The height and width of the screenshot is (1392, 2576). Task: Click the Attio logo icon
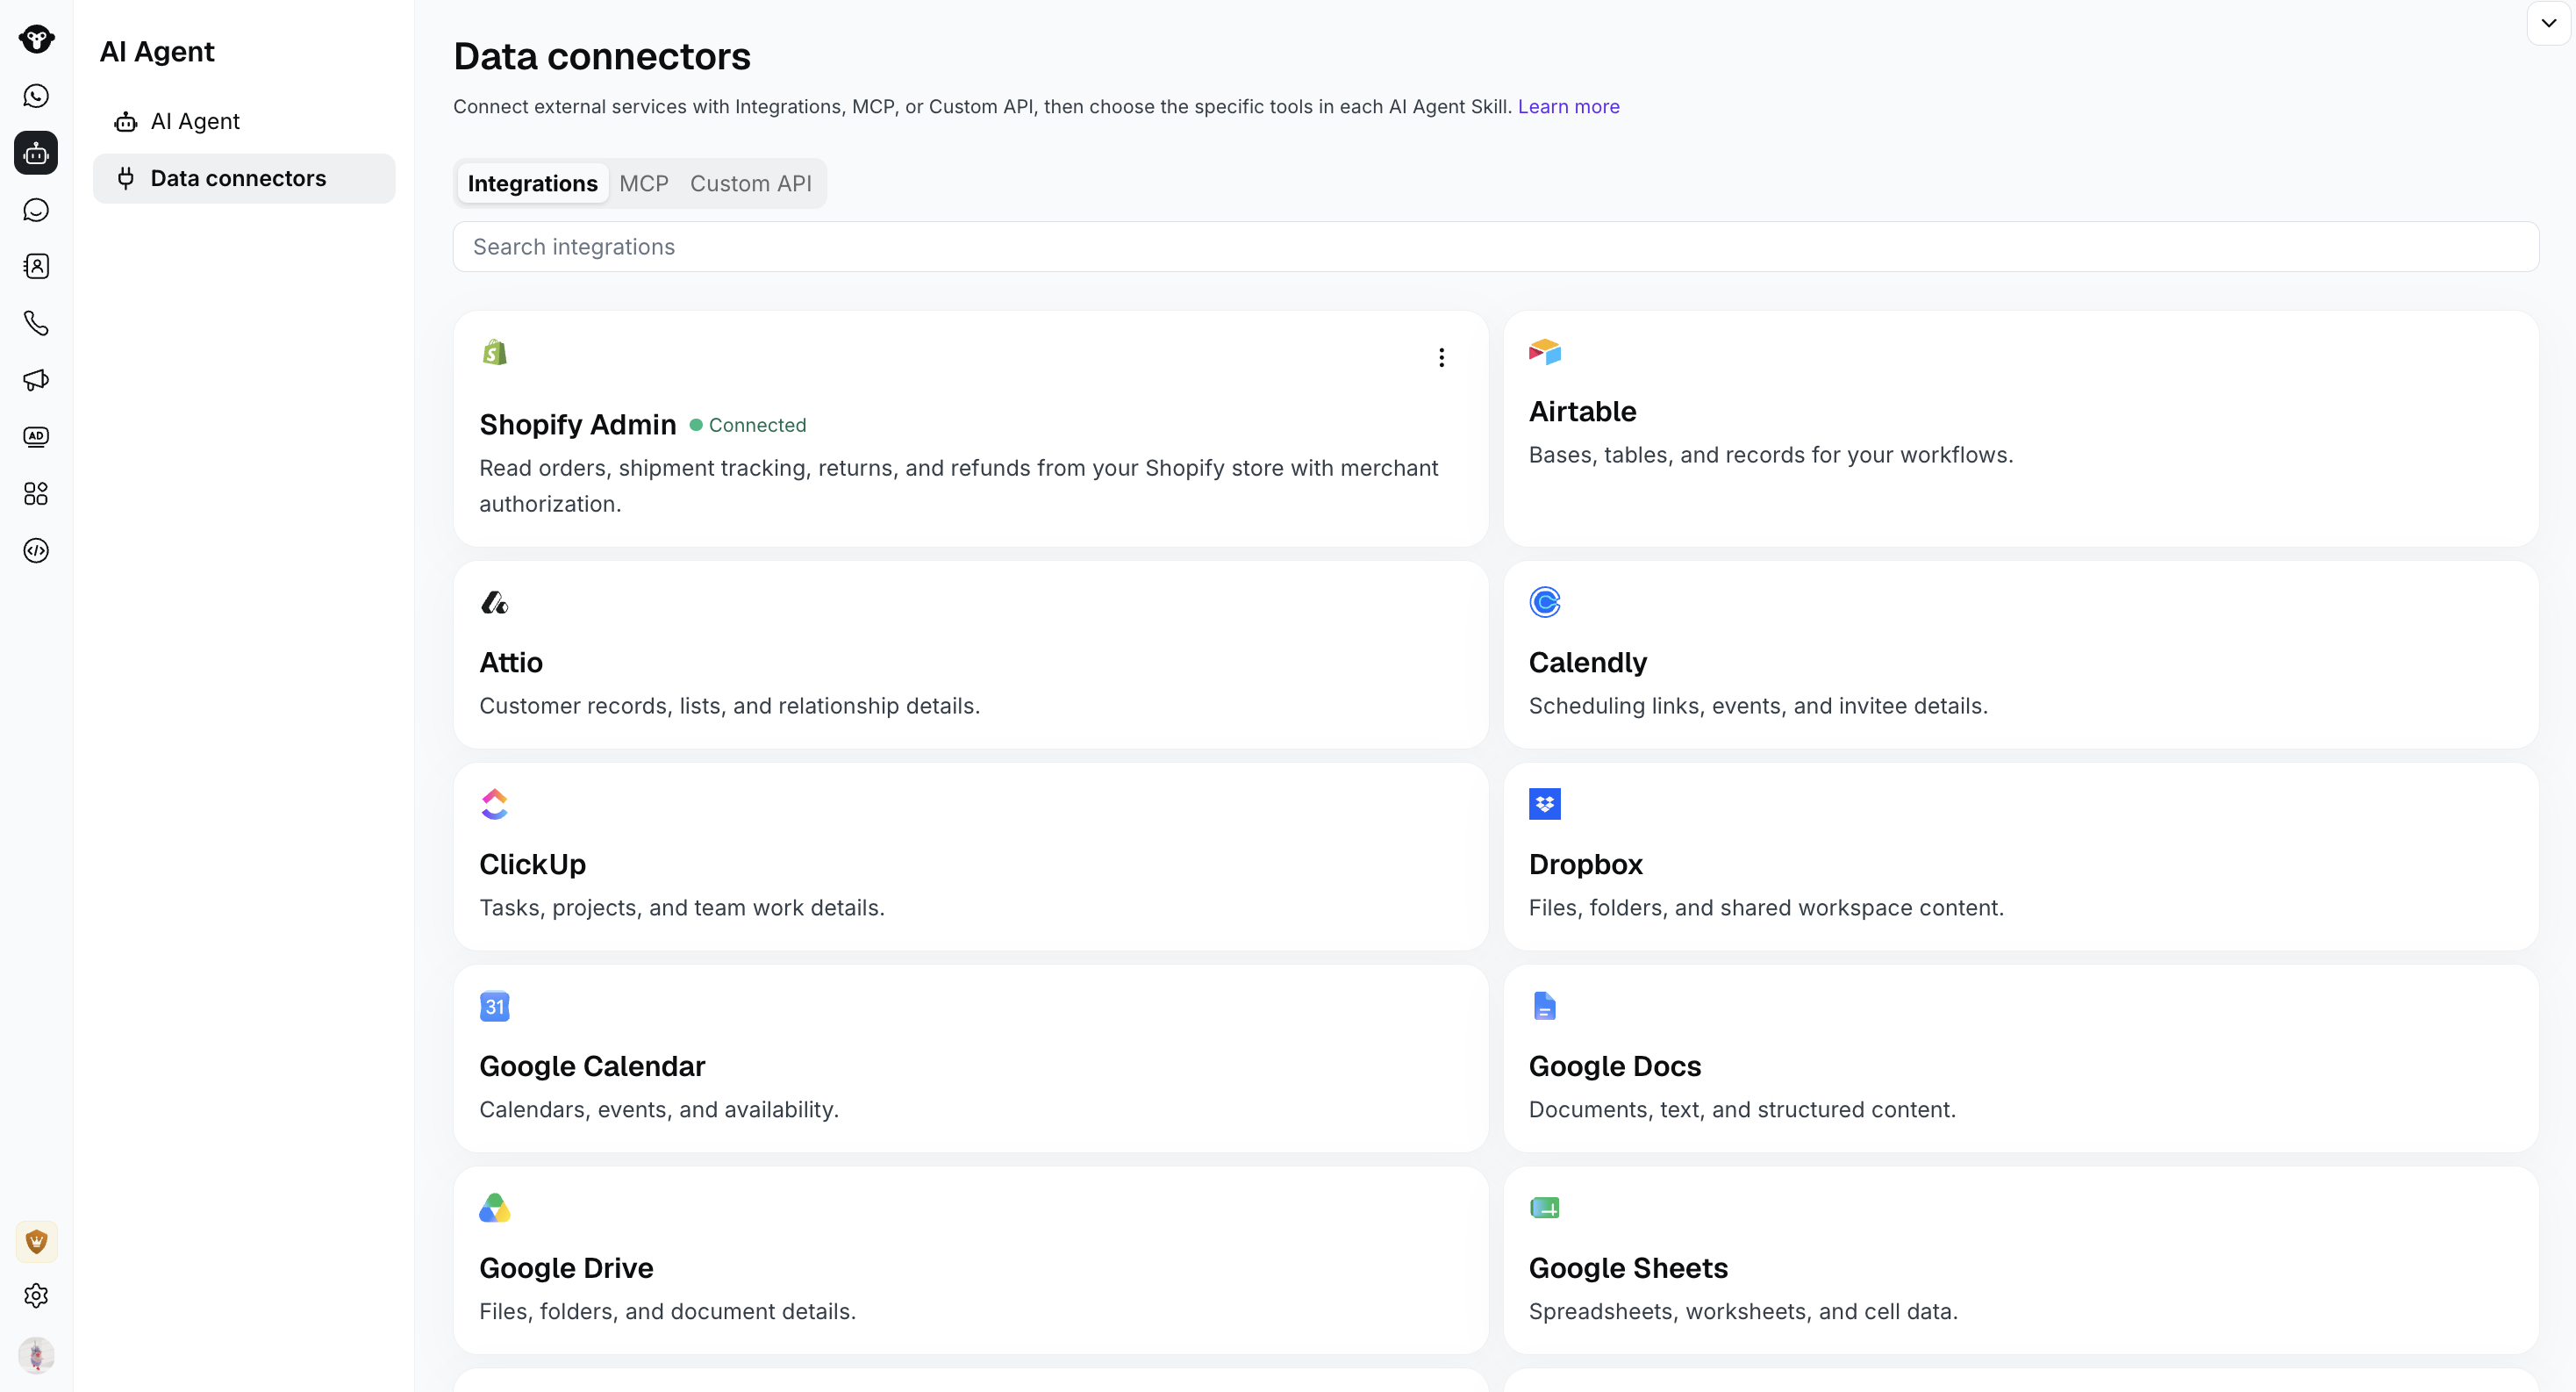[495, 602]
